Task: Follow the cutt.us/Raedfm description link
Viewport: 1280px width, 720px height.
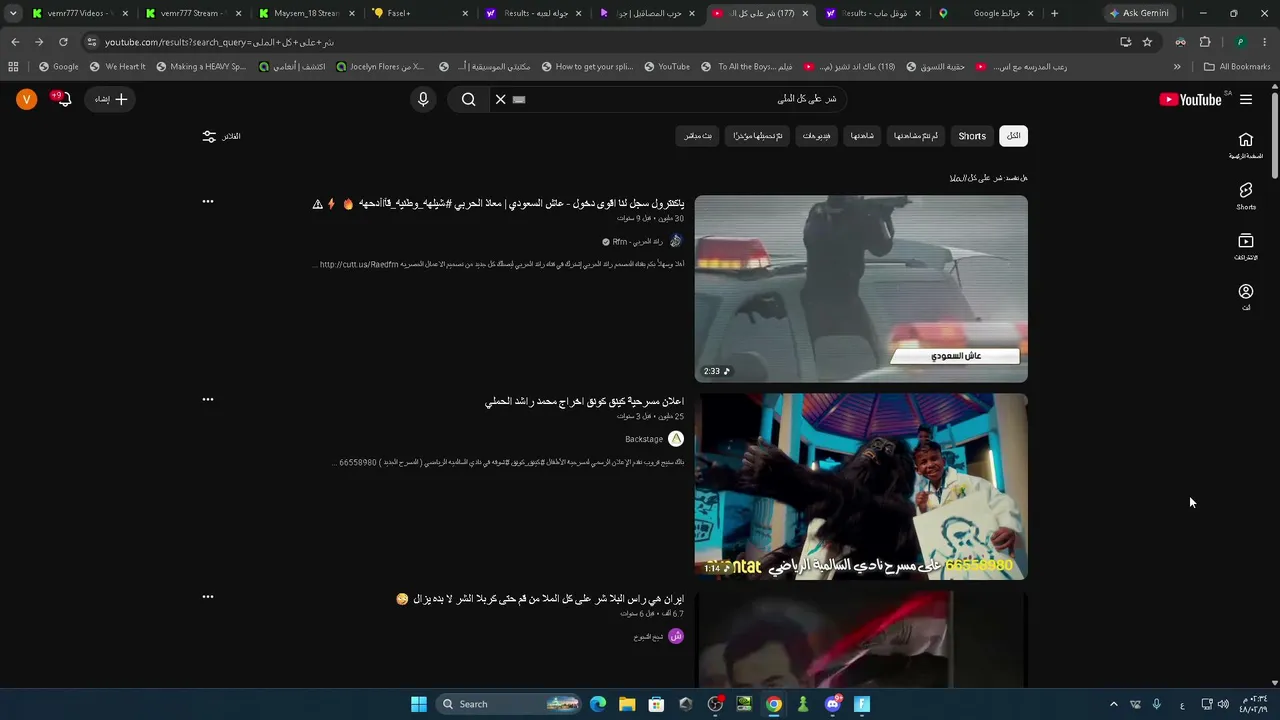Action: (359, 265)
